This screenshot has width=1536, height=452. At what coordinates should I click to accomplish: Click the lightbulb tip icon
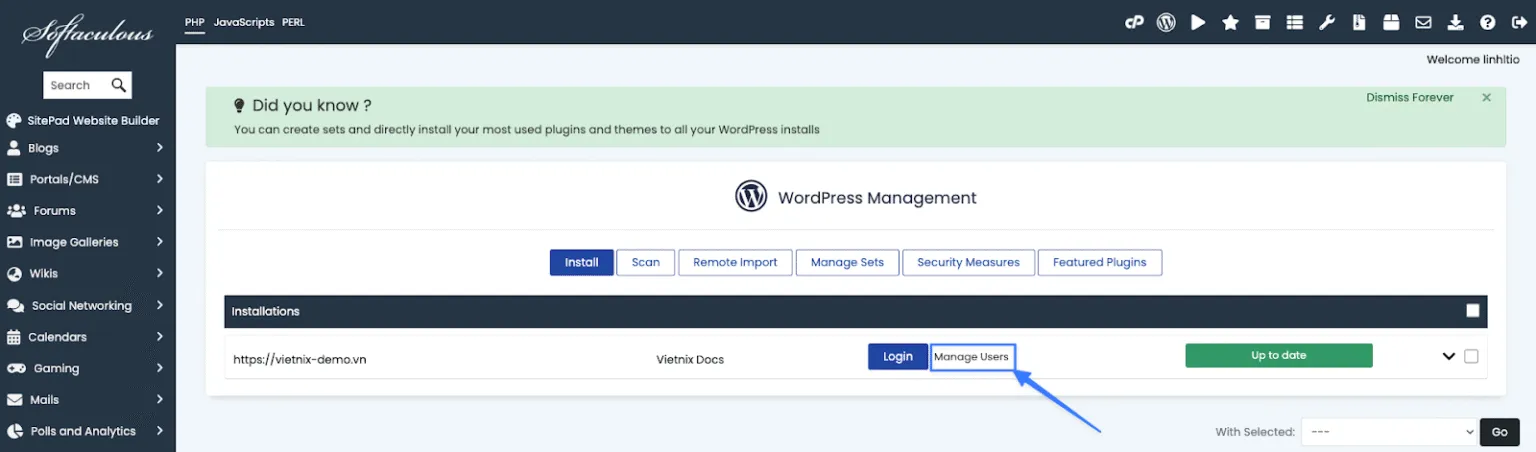(239, 105)
